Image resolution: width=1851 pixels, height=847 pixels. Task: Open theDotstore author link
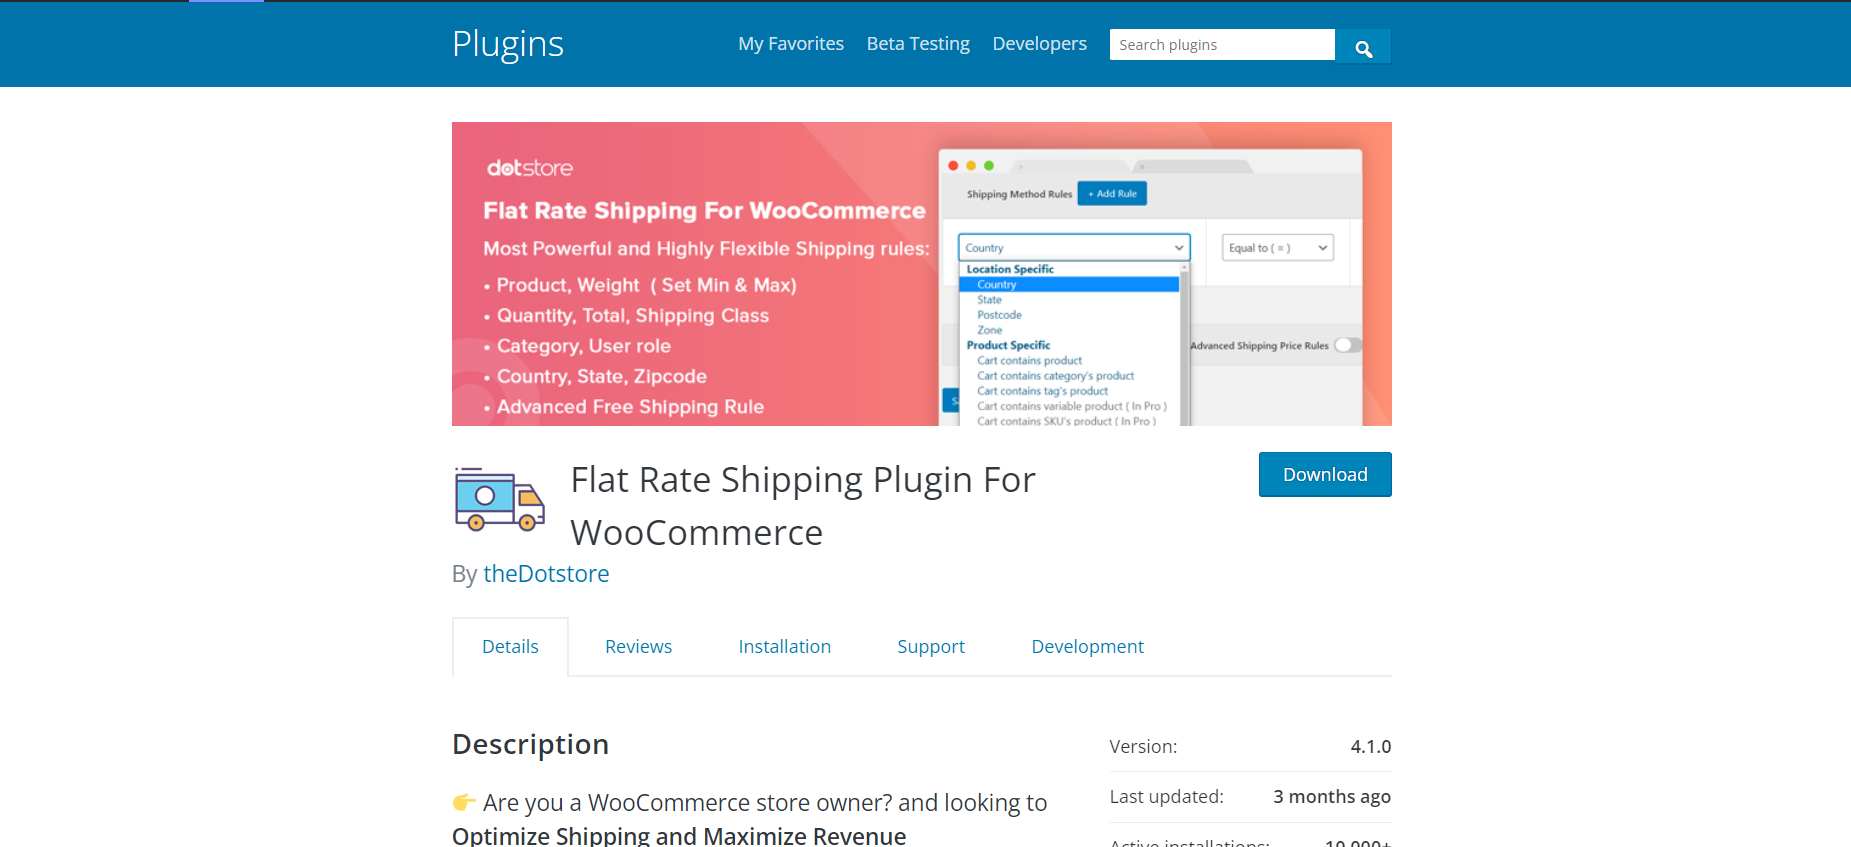point(546,574)
